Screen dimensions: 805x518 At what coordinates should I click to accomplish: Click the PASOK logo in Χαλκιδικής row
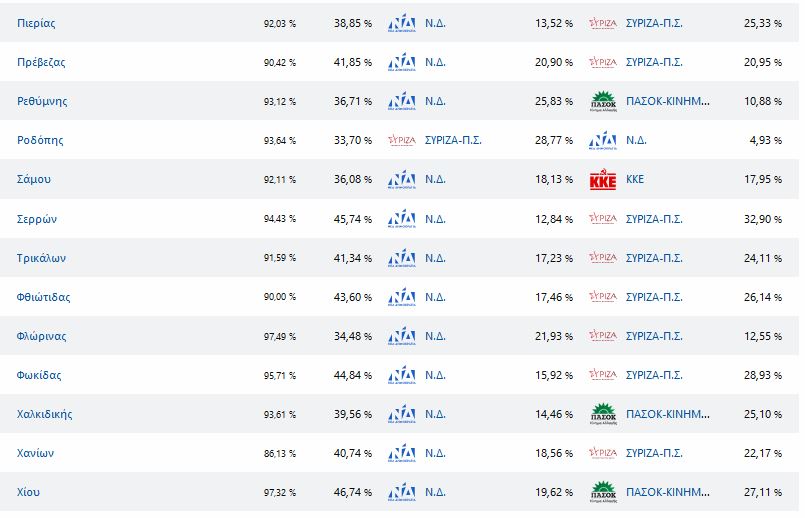pyautogui.click(x=602, y=414)
